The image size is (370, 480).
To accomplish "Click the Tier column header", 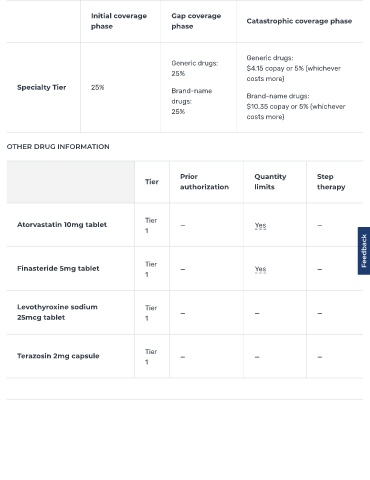I will point(152,182).
